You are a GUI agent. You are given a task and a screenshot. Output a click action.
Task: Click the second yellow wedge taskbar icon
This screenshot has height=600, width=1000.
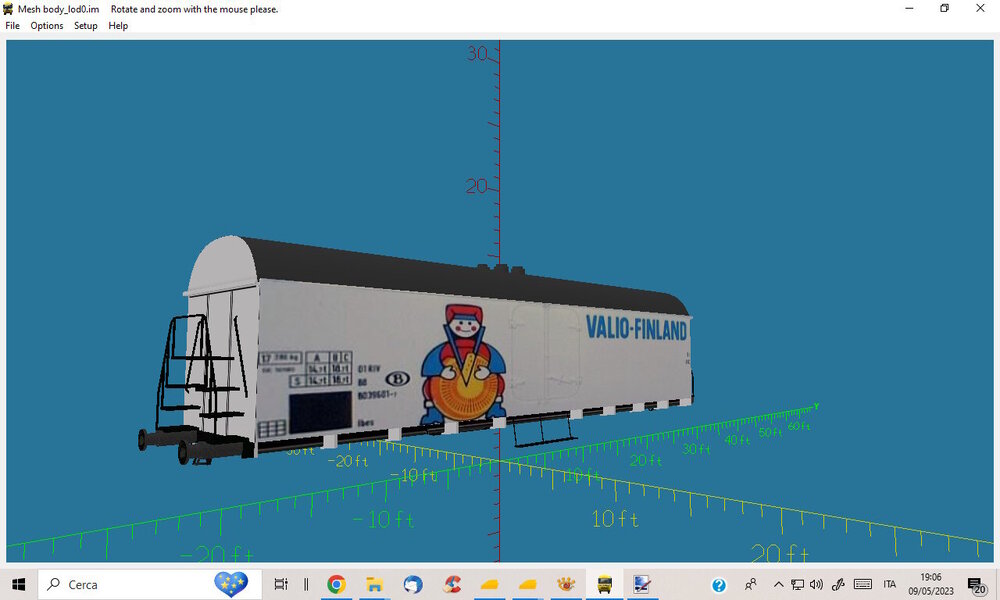pos(527,584)
